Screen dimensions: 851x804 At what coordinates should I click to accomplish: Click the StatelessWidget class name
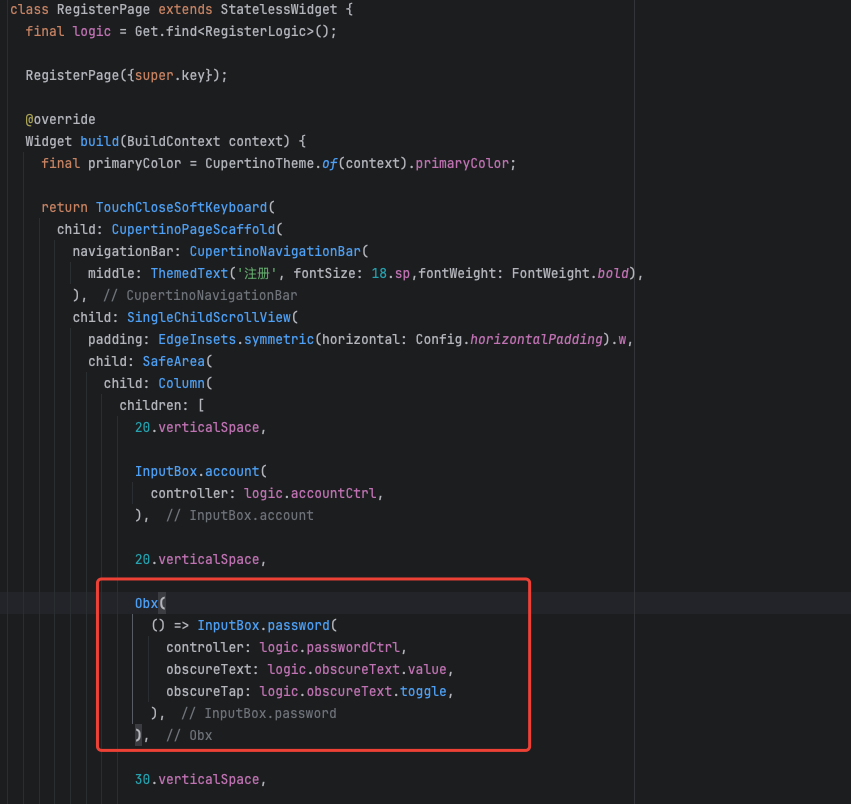coord(278,10)
